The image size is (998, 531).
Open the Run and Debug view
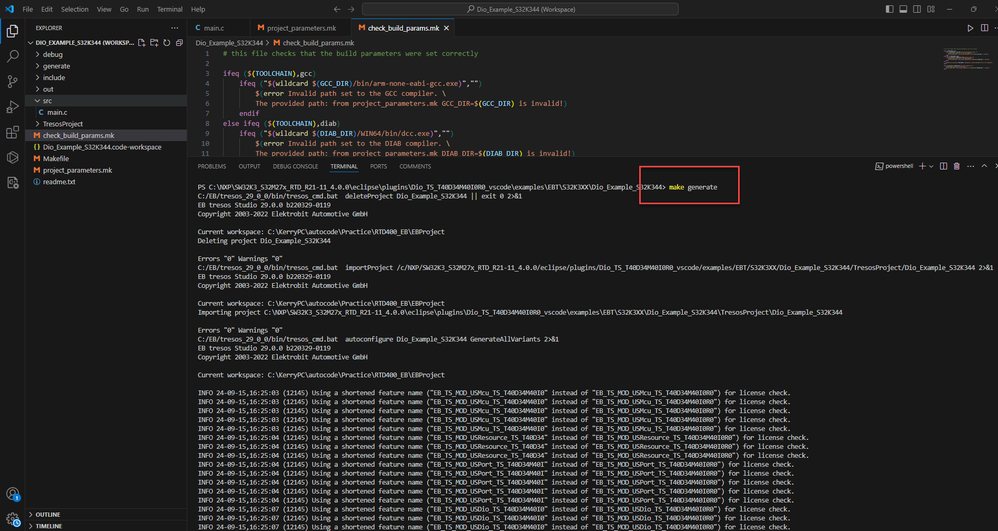pos(12,107)
